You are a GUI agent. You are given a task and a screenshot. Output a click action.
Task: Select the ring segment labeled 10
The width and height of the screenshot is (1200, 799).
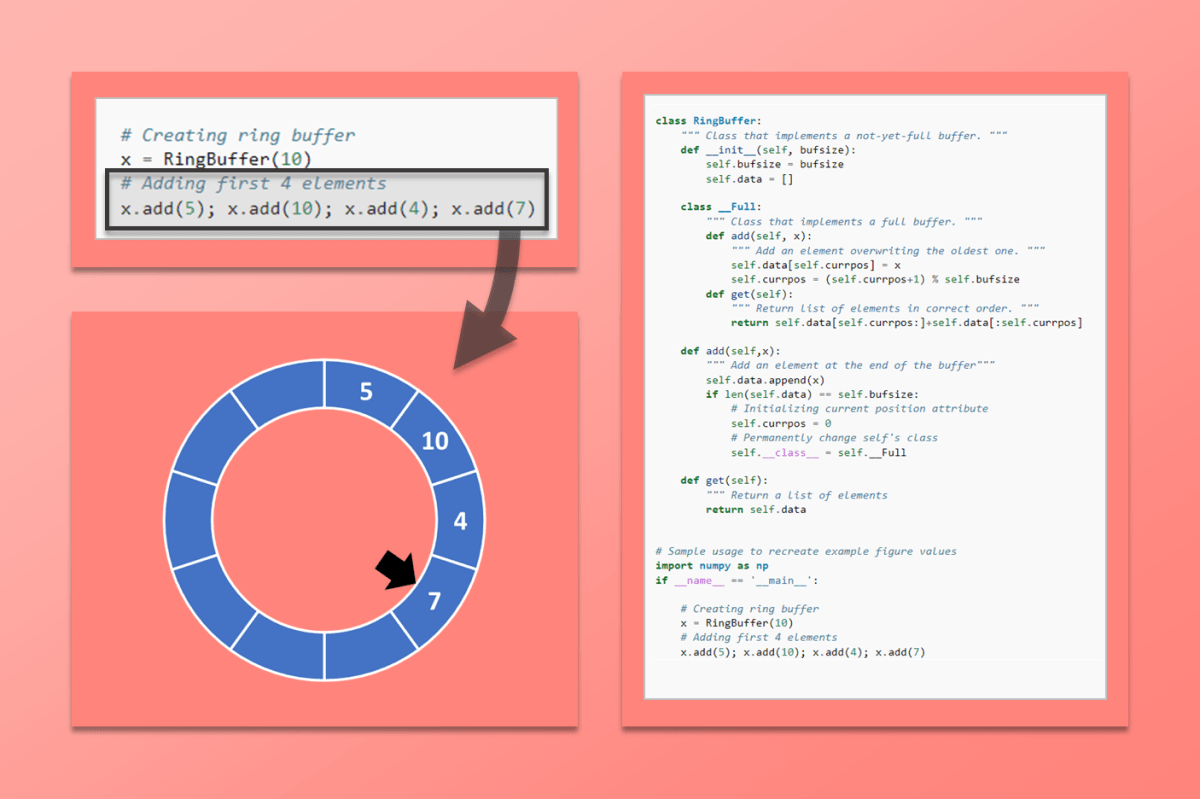[x=434, y=440]
